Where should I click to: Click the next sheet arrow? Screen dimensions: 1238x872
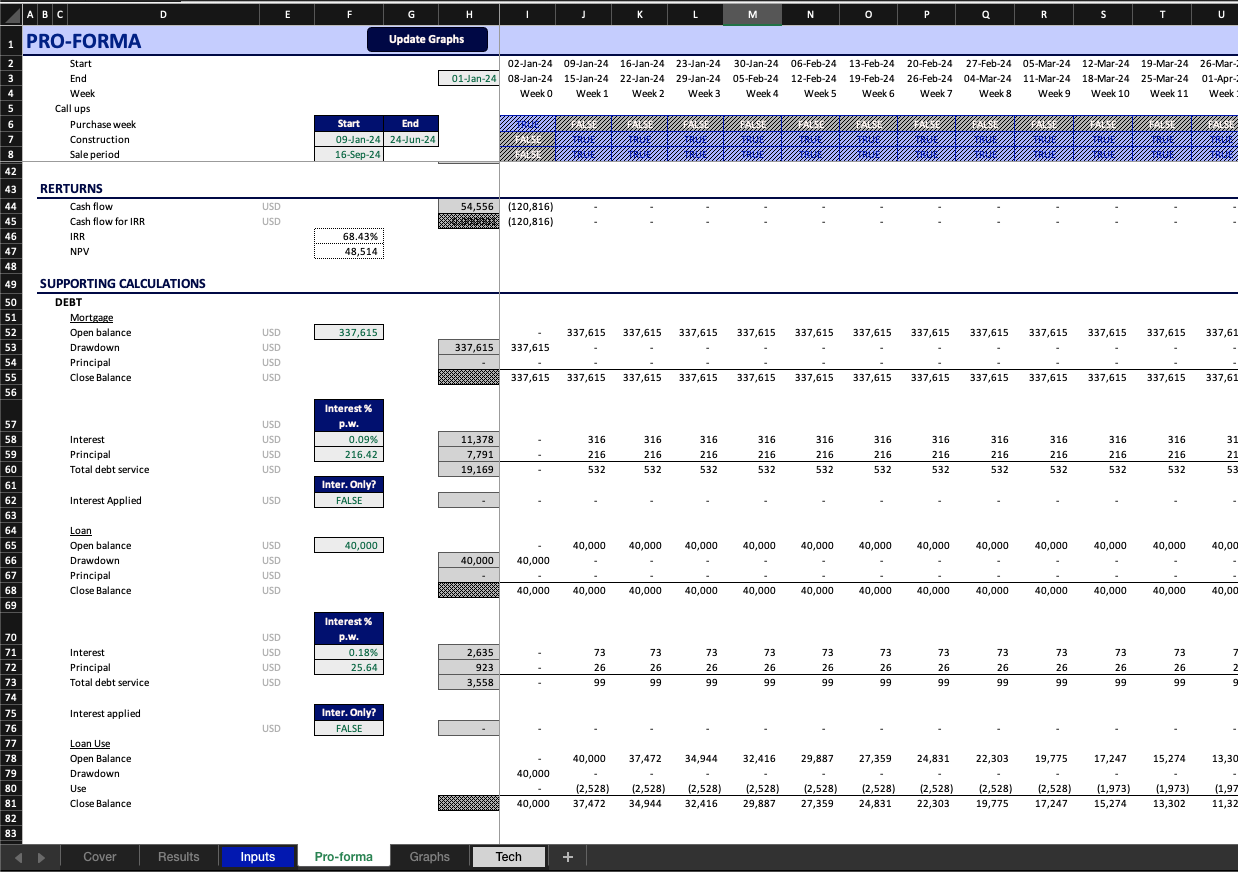[x=41, y=857]
